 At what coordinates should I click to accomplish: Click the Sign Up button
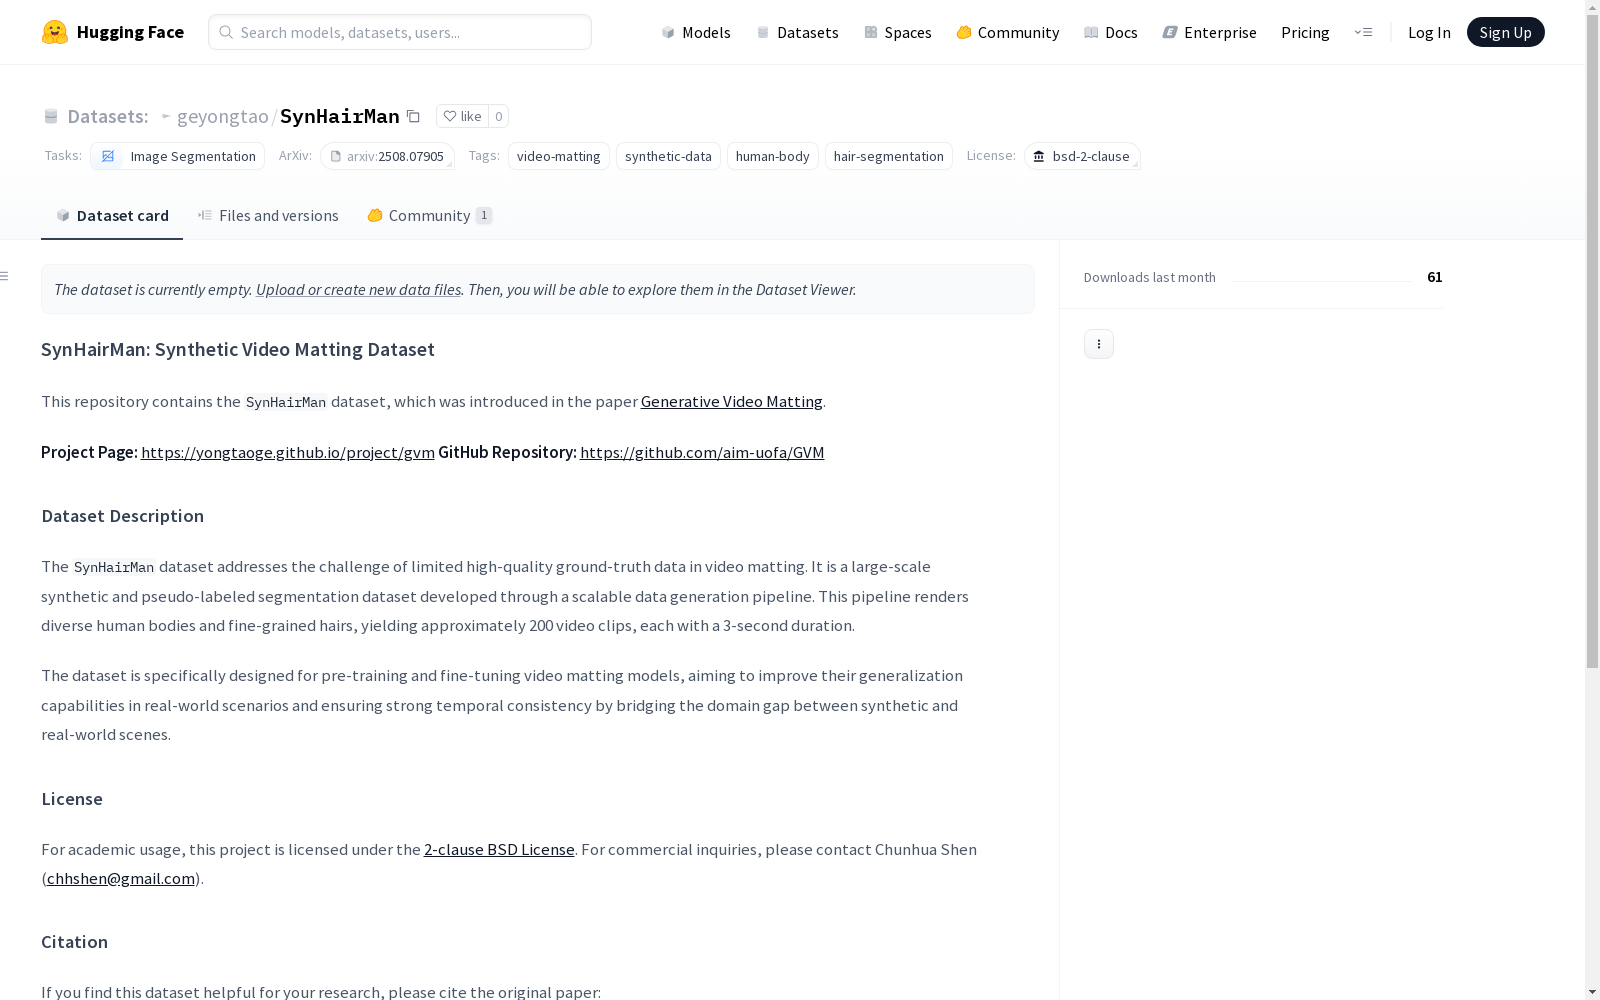click(1505, 32)
